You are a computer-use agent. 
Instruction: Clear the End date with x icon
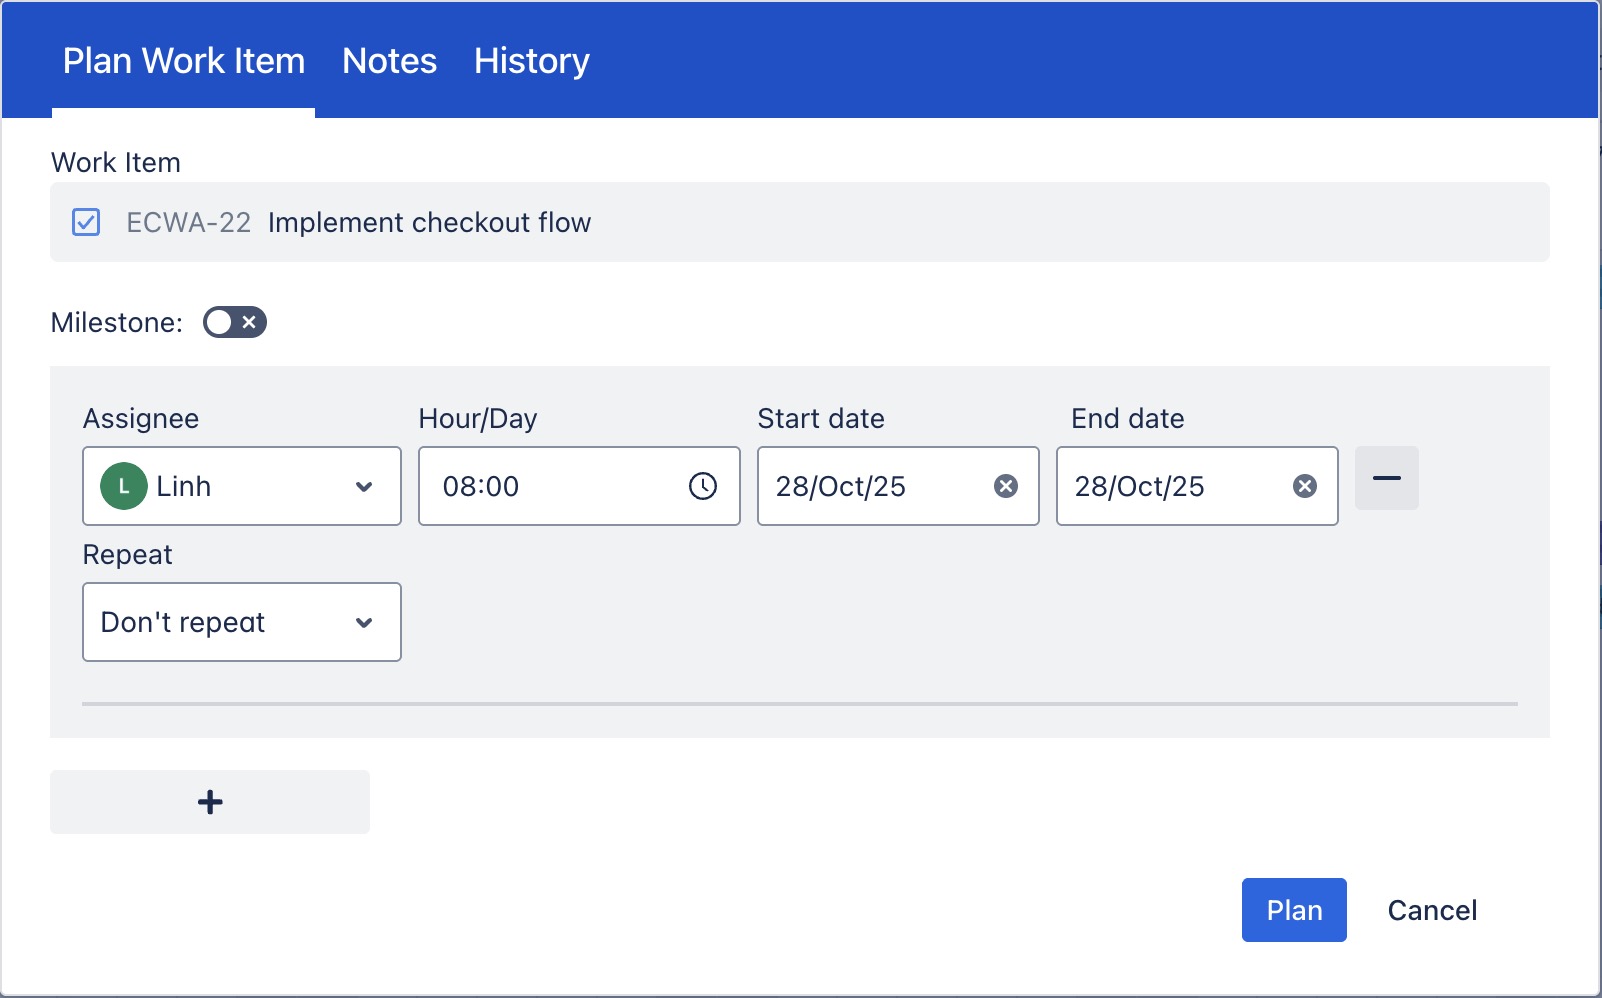coord(1304,486)
